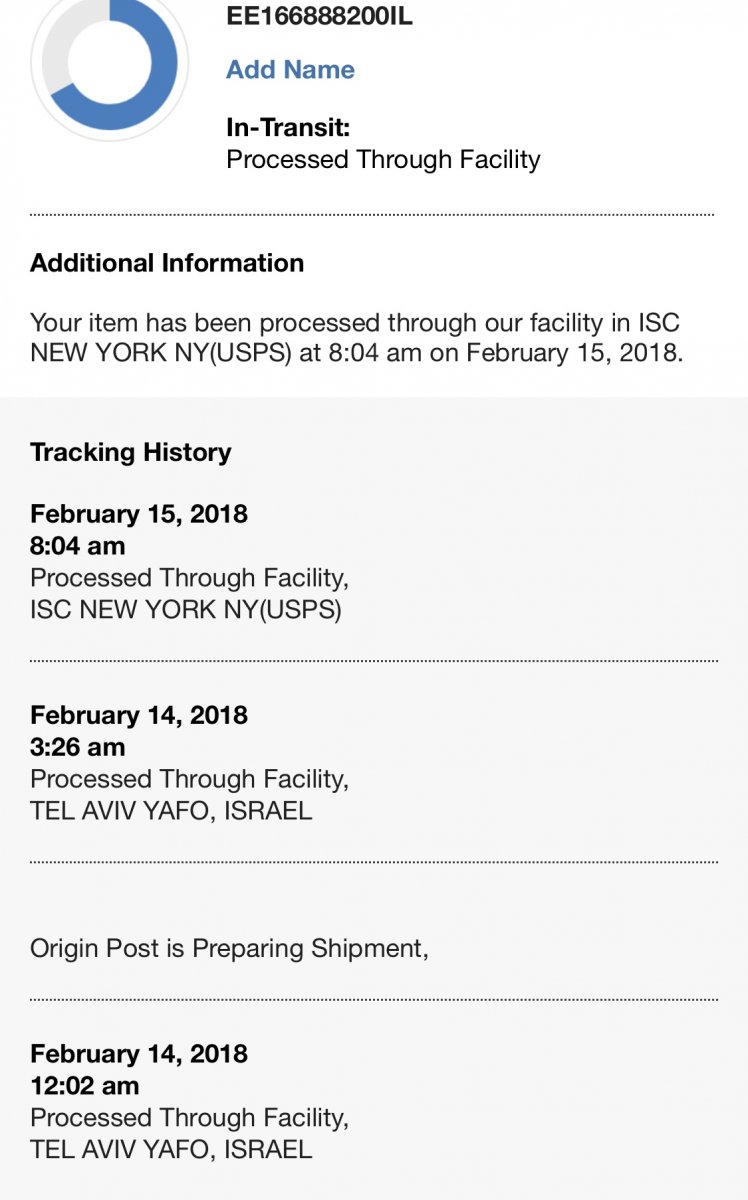Click the 3:26 am timestamp
This screenshot has width=748, height=1200.
[x=78, y=747]
